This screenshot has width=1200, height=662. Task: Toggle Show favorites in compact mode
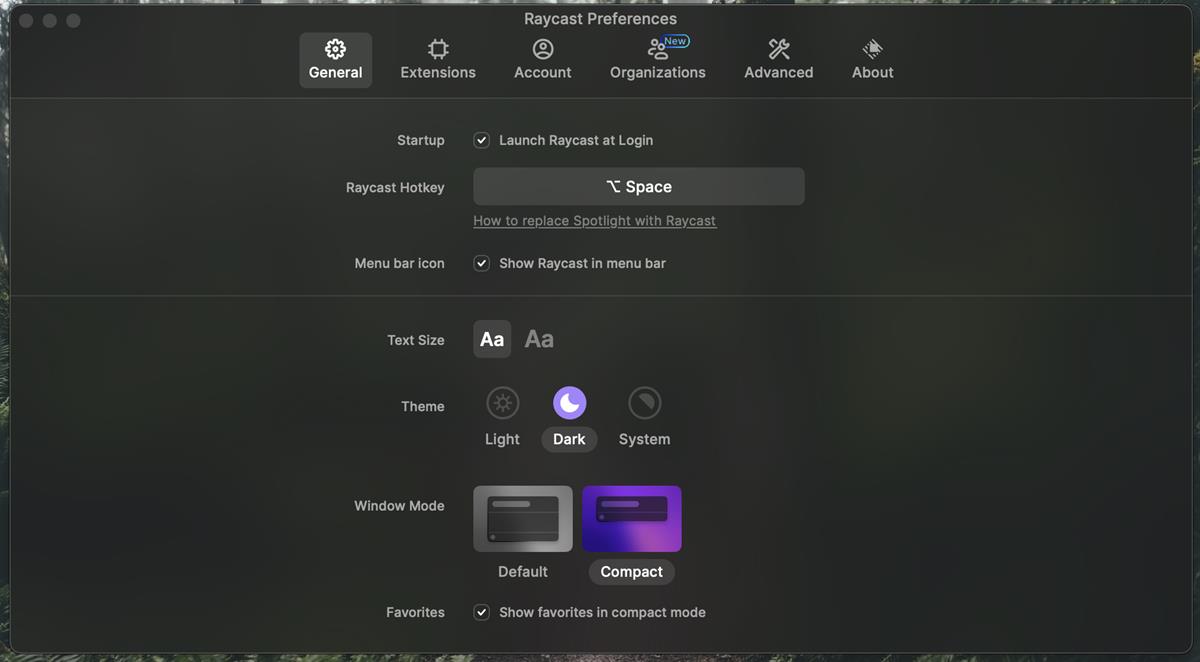tap(481, 612)
